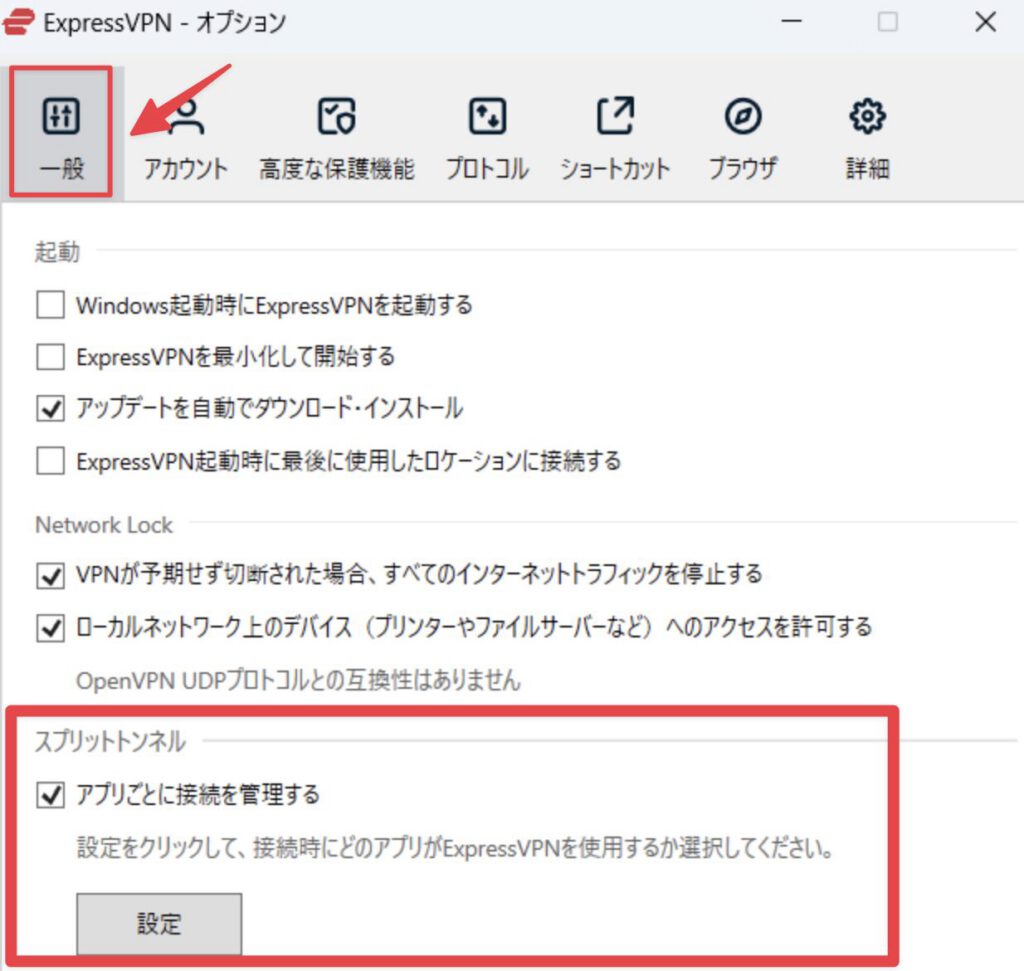Image resolution: width=1024 pixels, height=971 pixels.
Task: Click the ExpressVPN logo in the title bar
Action: tap(18, 21)
